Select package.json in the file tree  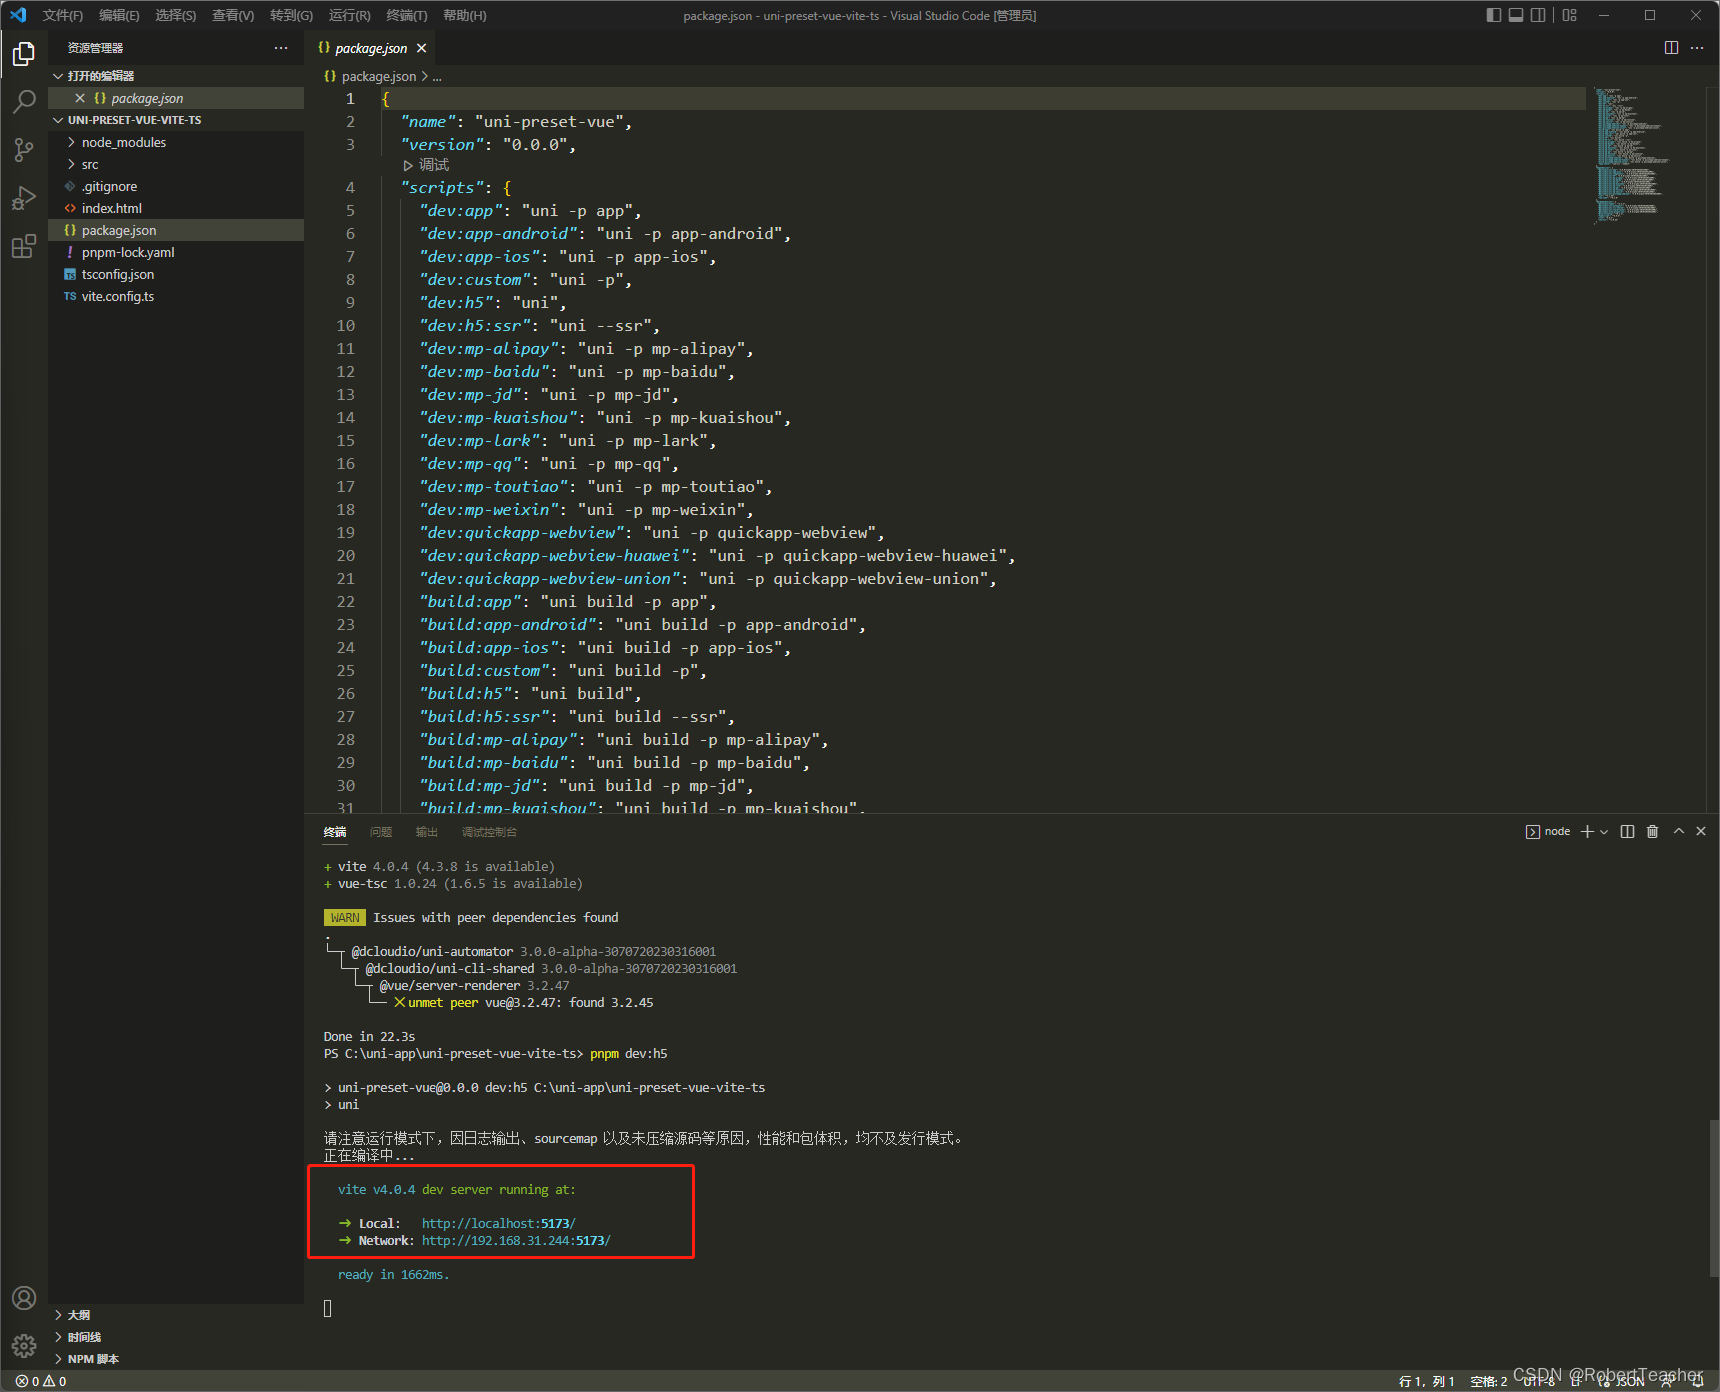click(x=176, y=230)
